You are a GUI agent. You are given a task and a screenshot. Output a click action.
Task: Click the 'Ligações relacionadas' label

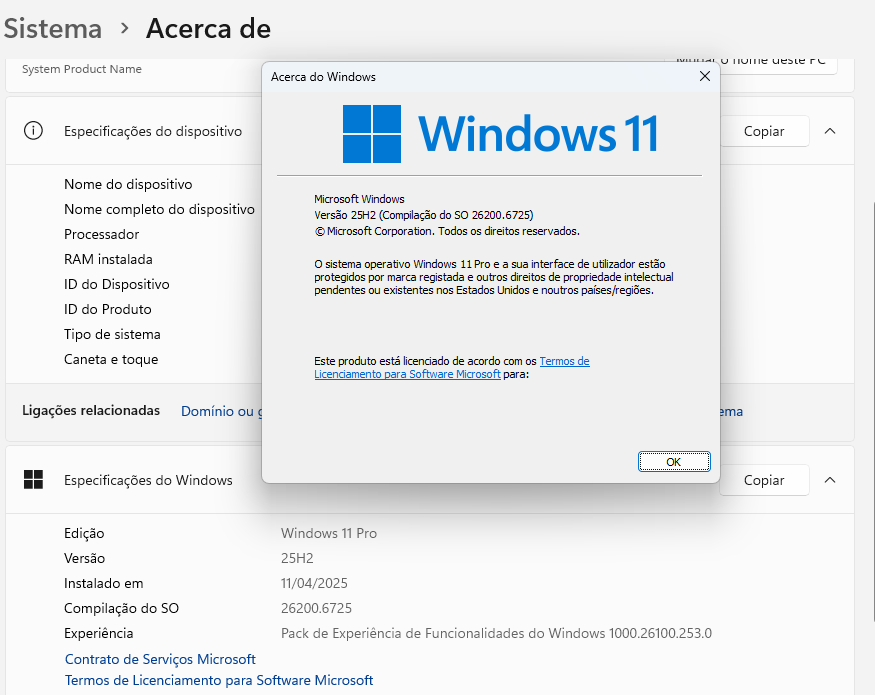pyautogui.click(x=91, y=410)
